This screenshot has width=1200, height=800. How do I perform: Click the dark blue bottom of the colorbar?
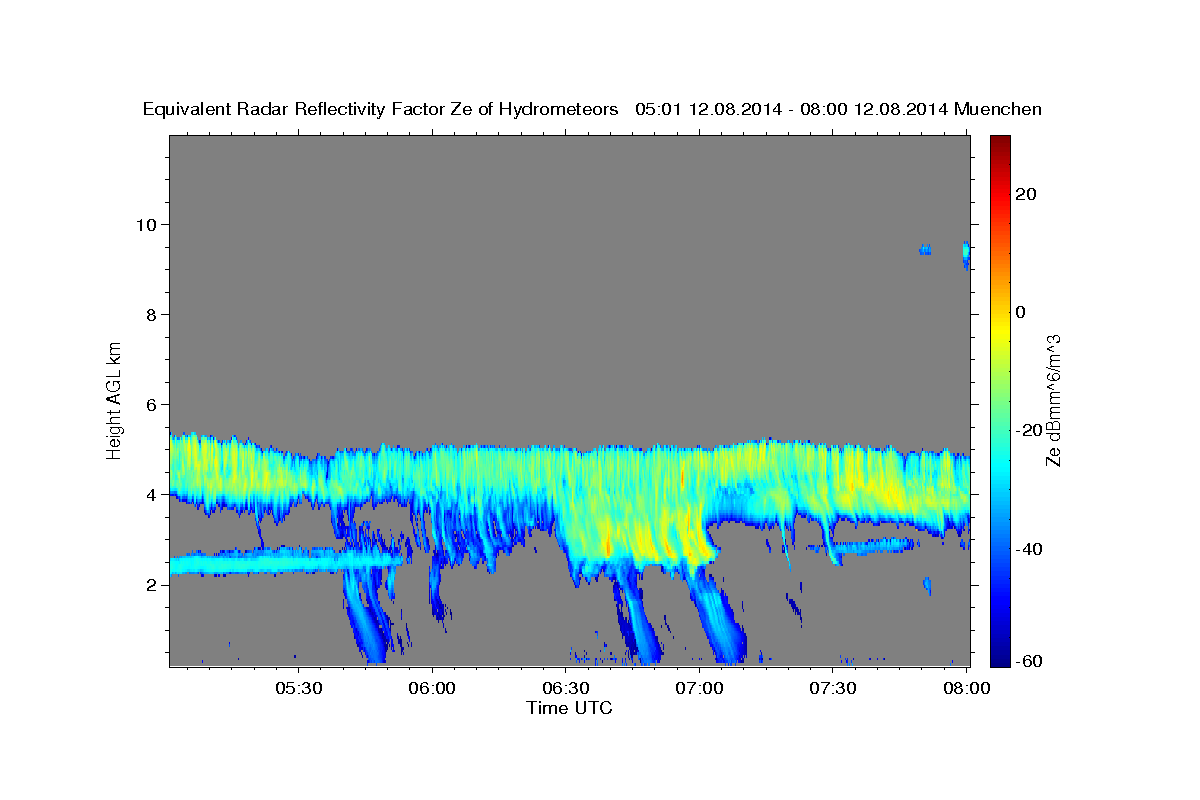click(x=999, y=654)
